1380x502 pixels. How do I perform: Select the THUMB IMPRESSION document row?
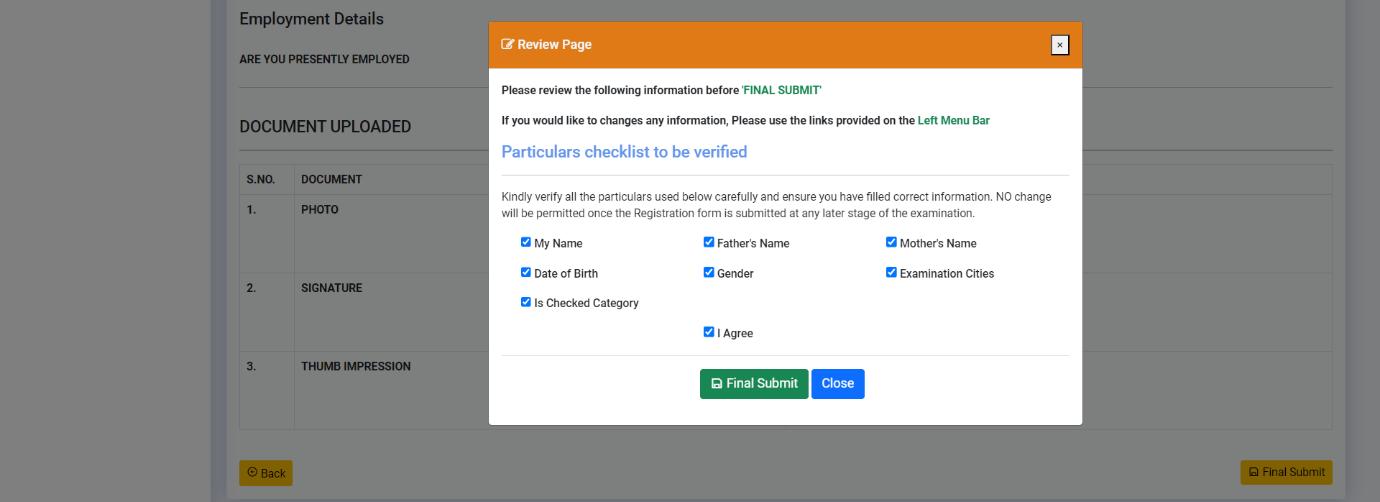point(356,367)
